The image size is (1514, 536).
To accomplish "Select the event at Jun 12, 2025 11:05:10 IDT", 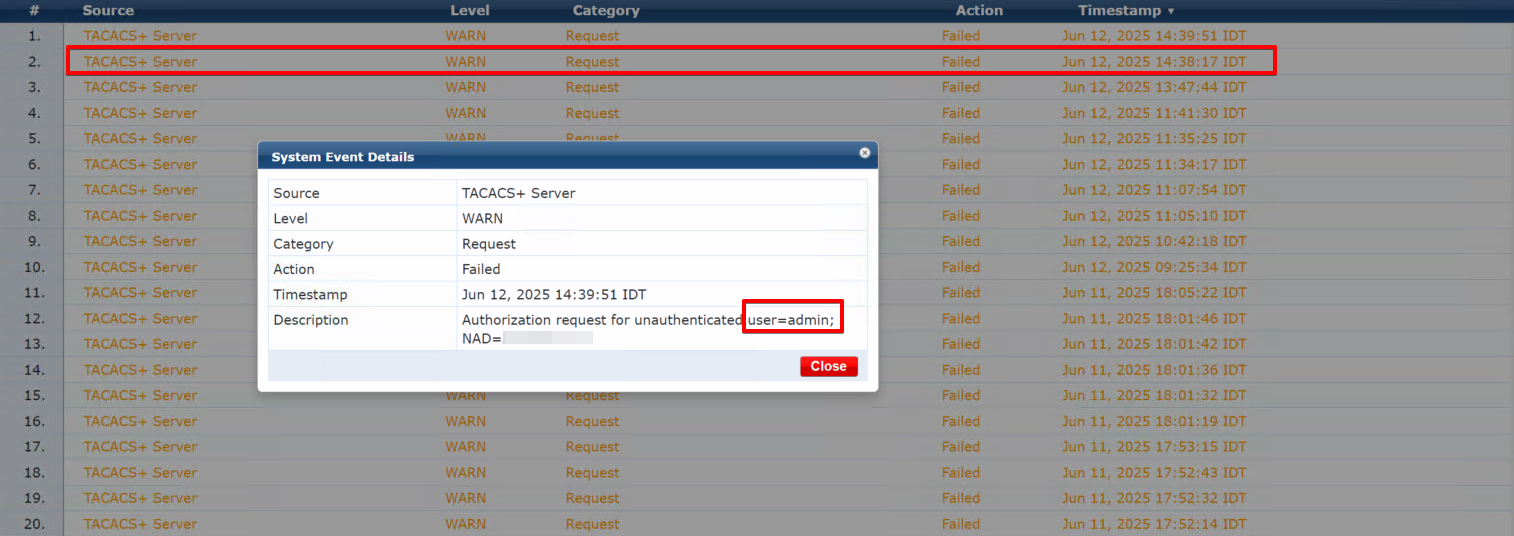I will (x=757, y=215).
